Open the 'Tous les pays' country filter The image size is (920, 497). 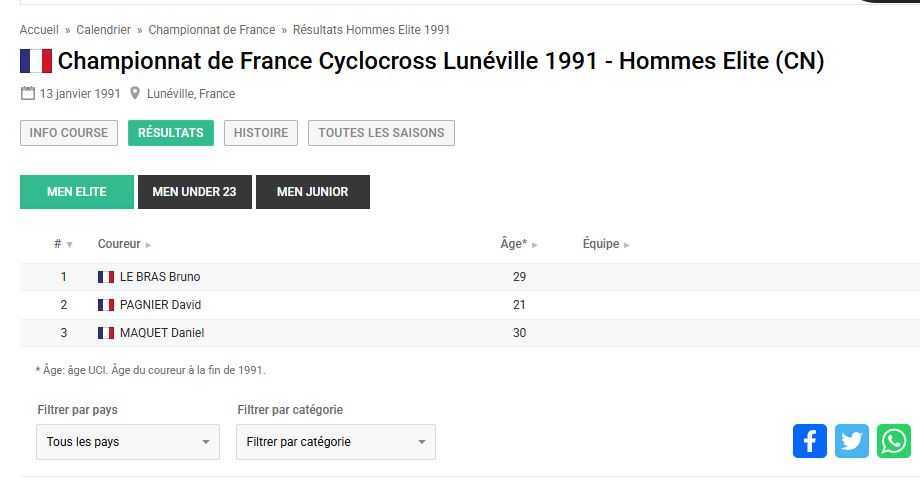tap(128, 442)
